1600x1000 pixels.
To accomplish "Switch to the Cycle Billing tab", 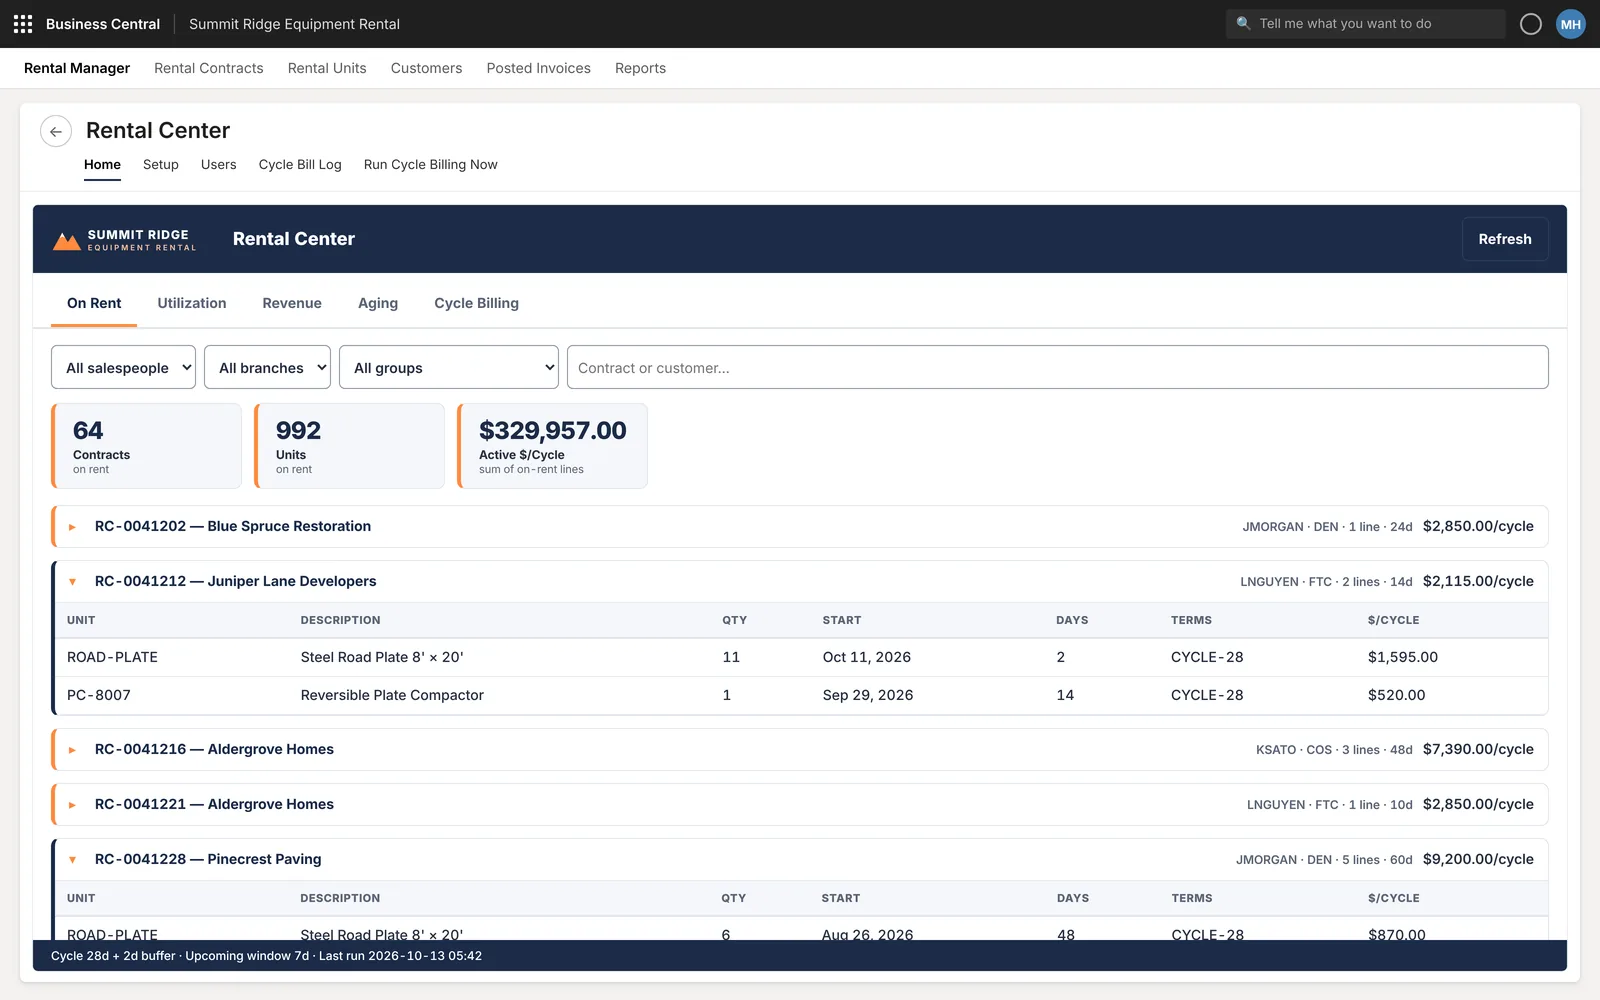I will [476, 303].
